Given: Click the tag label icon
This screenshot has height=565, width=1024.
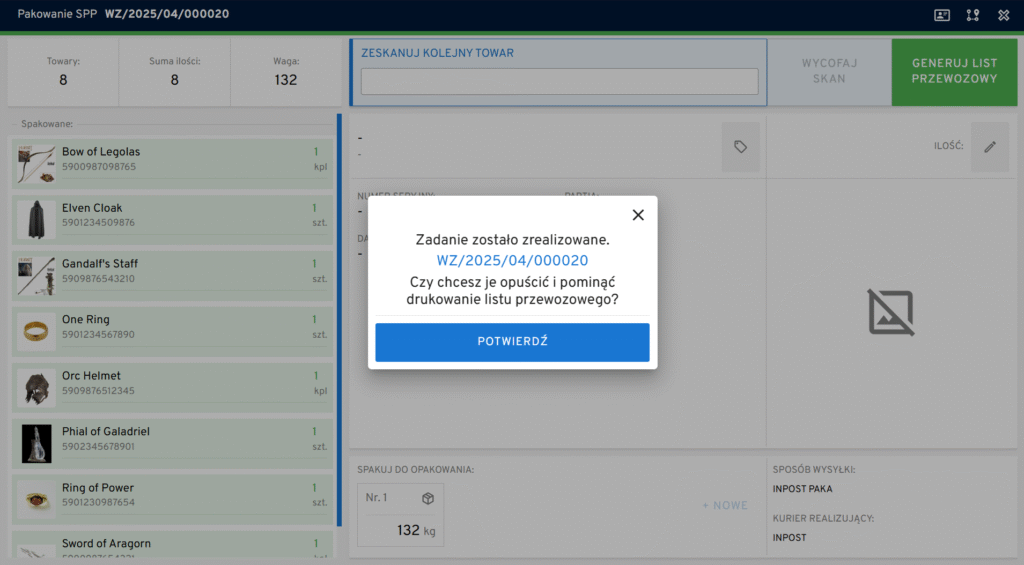Looking at the screenshot, I should (x=740, y=147).
